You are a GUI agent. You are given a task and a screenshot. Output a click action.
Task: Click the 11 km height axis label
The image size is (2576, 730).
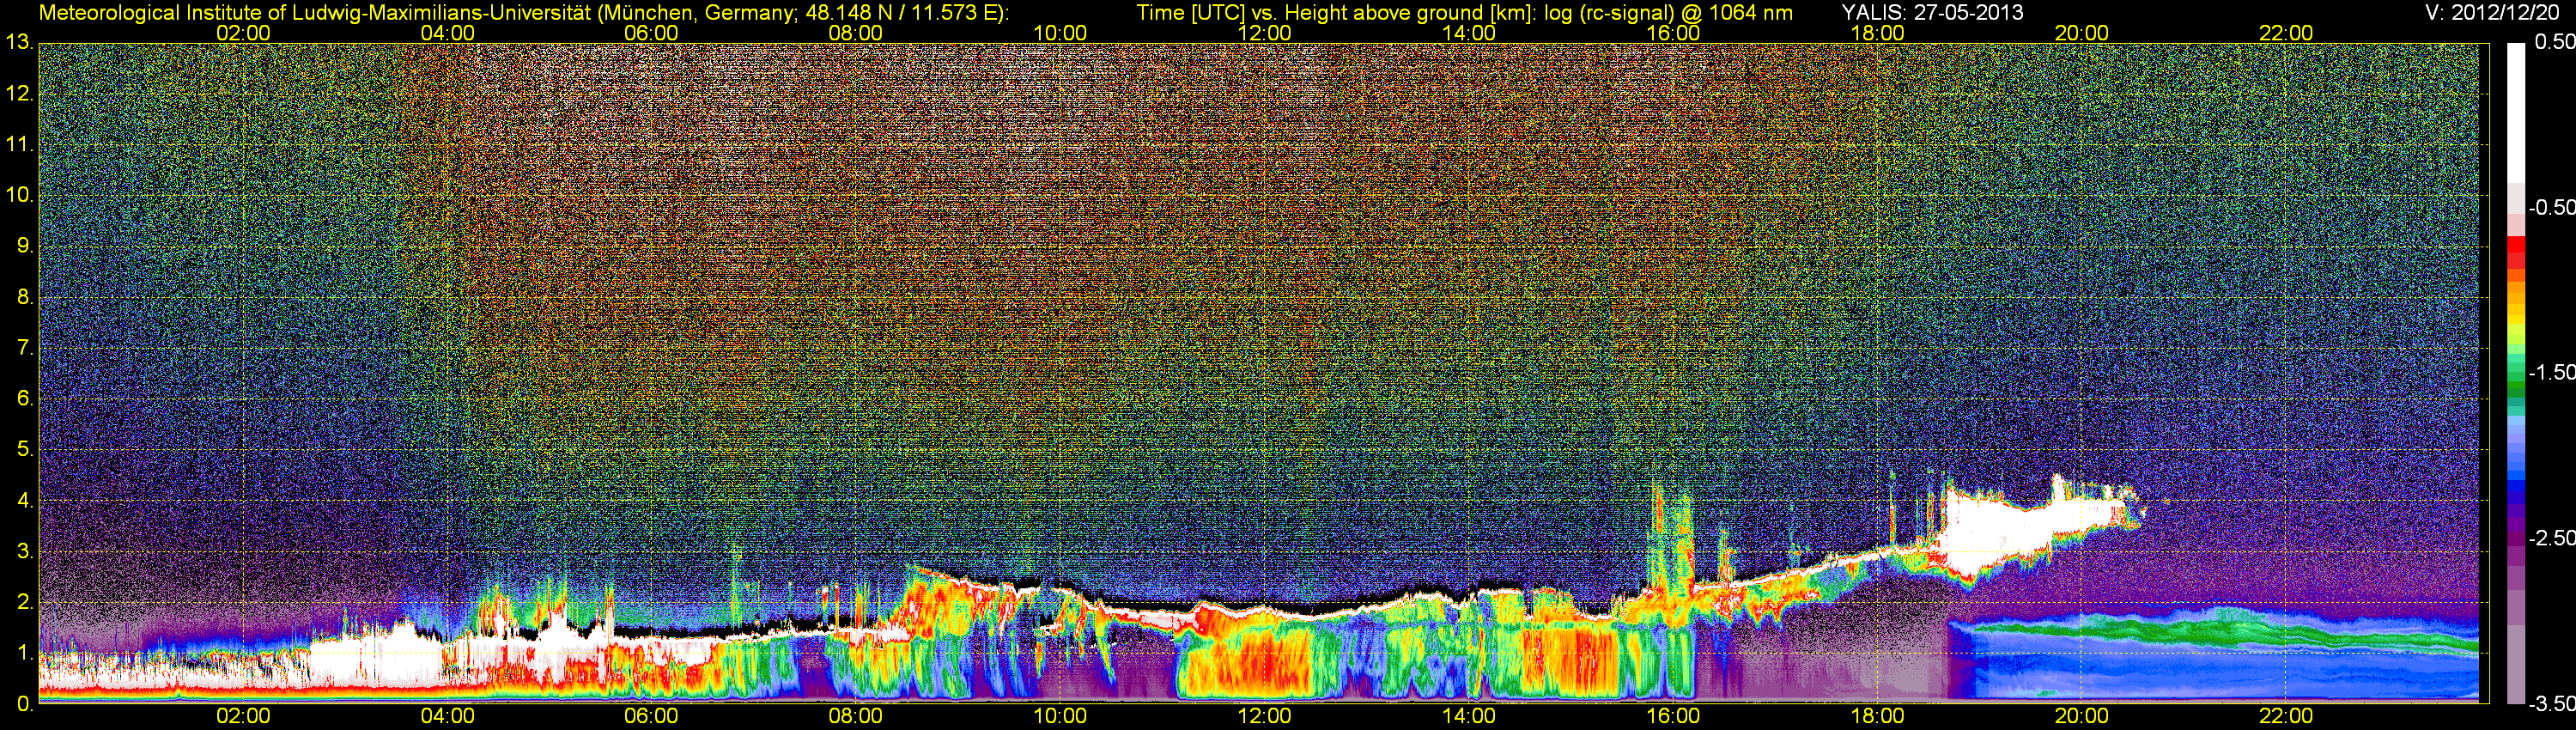pos(19,144)
